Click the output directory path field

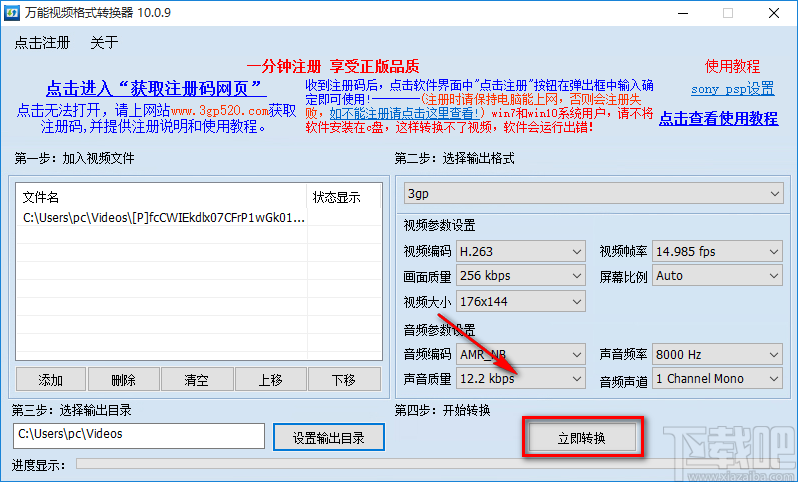click(139, 436)
